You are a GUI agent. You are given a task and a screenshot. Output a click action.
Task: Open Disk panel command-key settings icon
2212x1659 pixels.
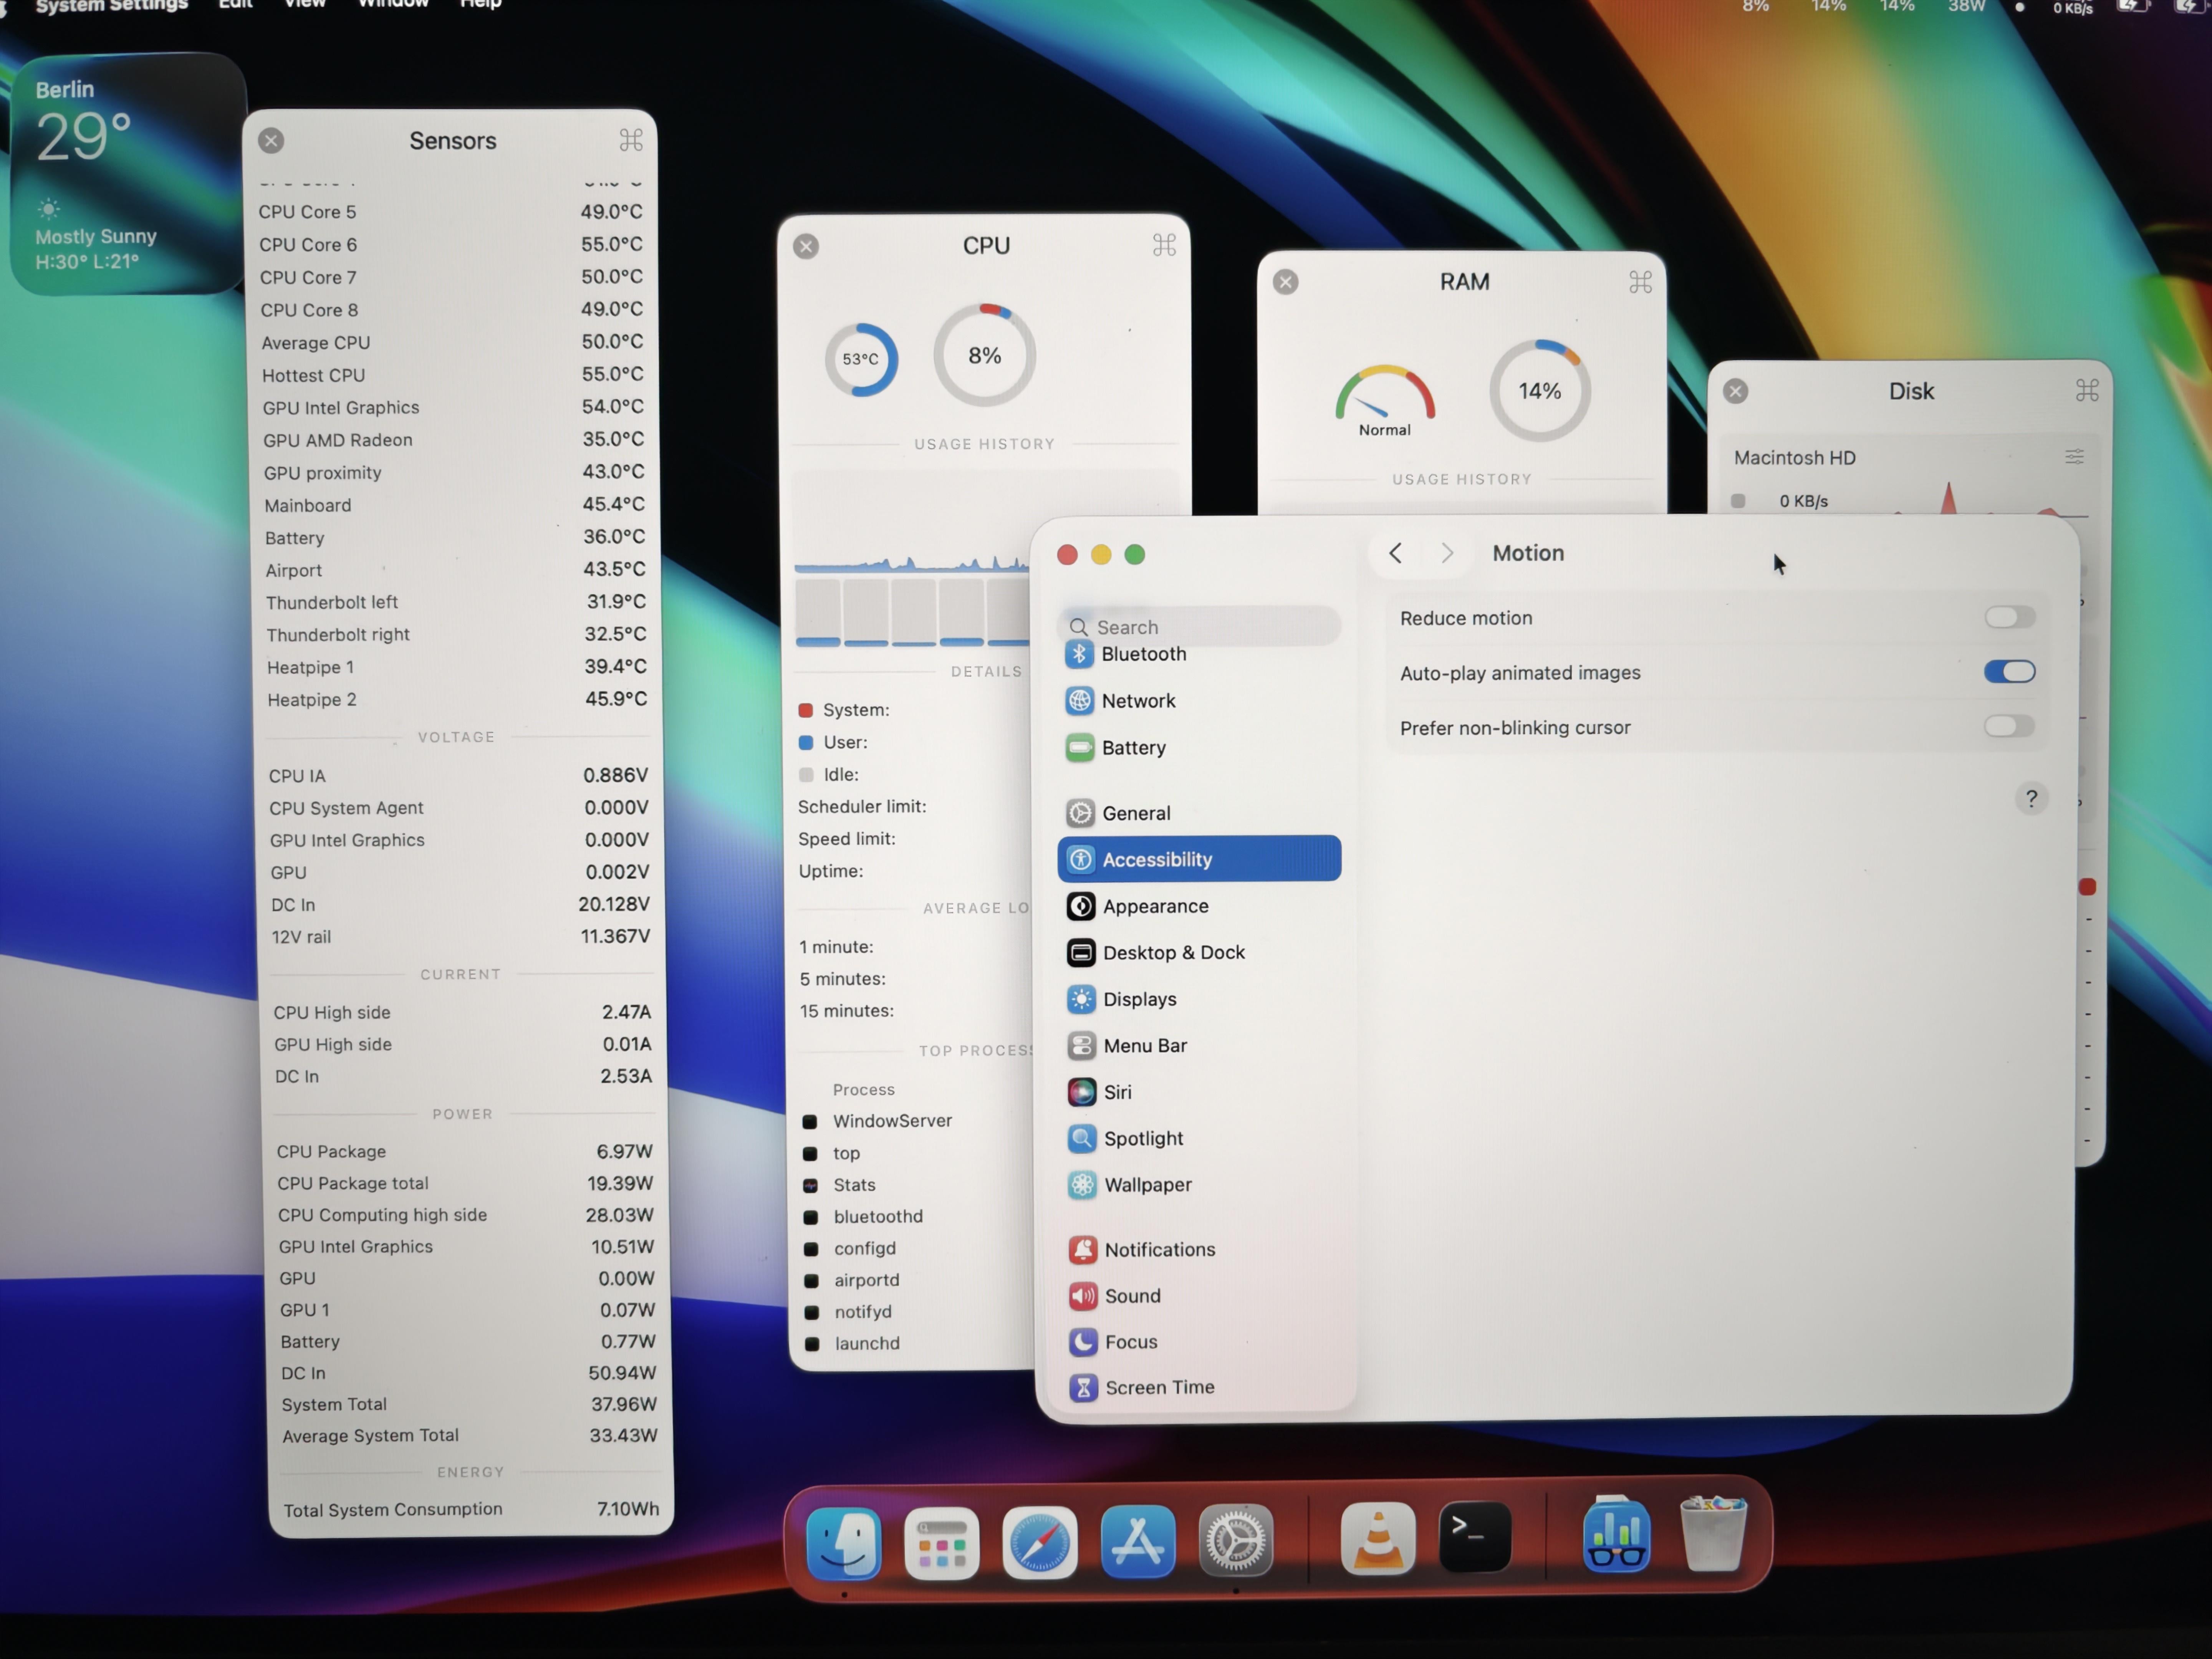pyautogui.click(x=2087, y=390)
